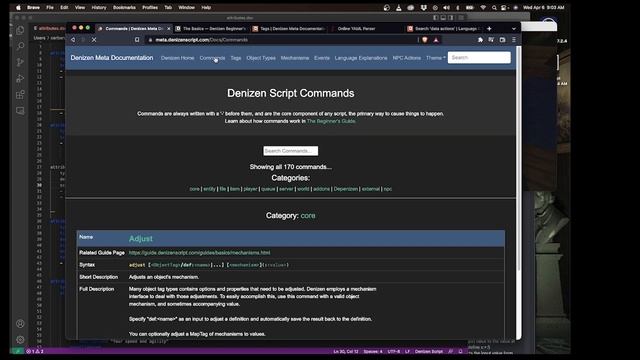The image size is (640, 360).
Task: Open VS Code Explorer sidebar icon
Action: coord(20,30)
